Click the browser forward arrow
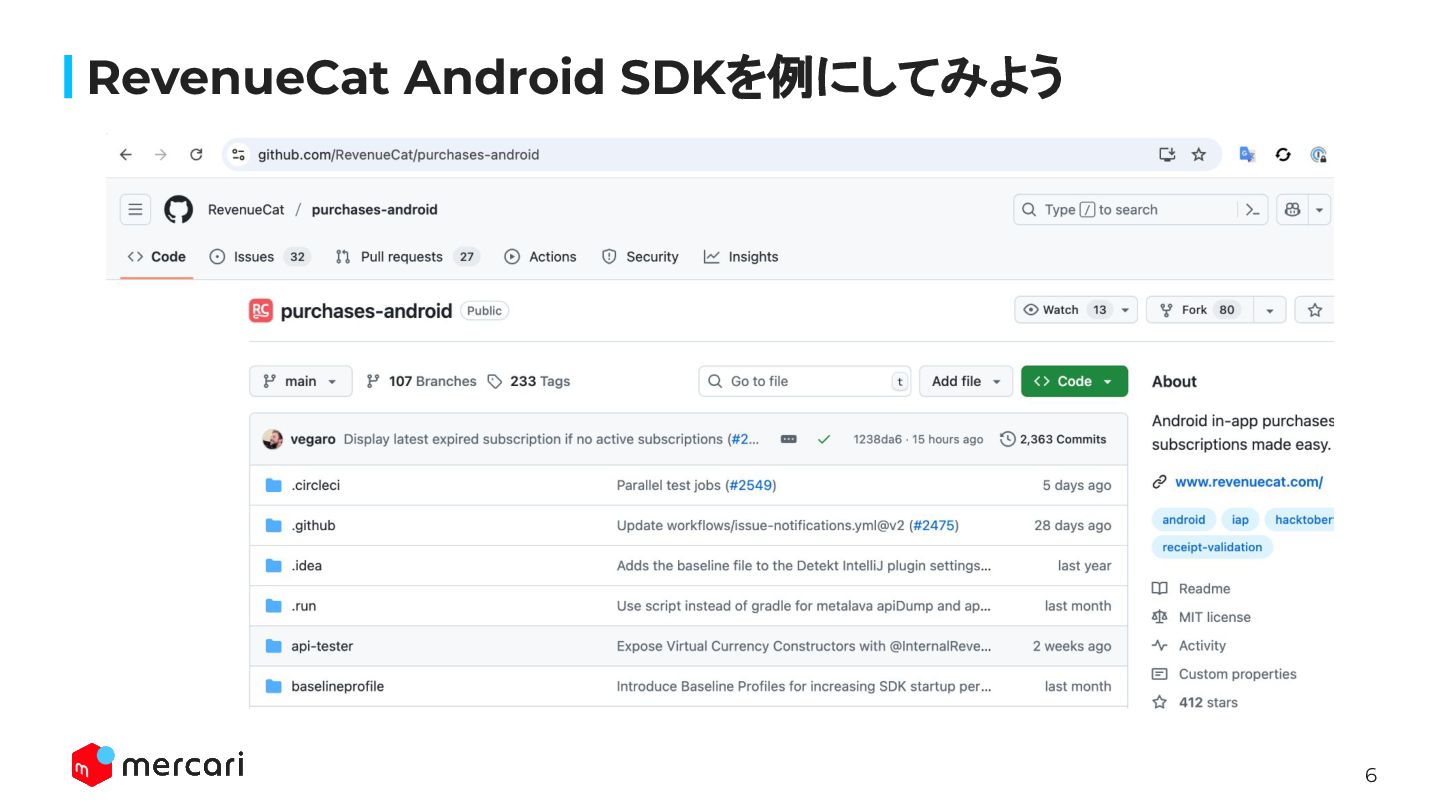This screenshot has height=810, width=1440. [161, 154]
